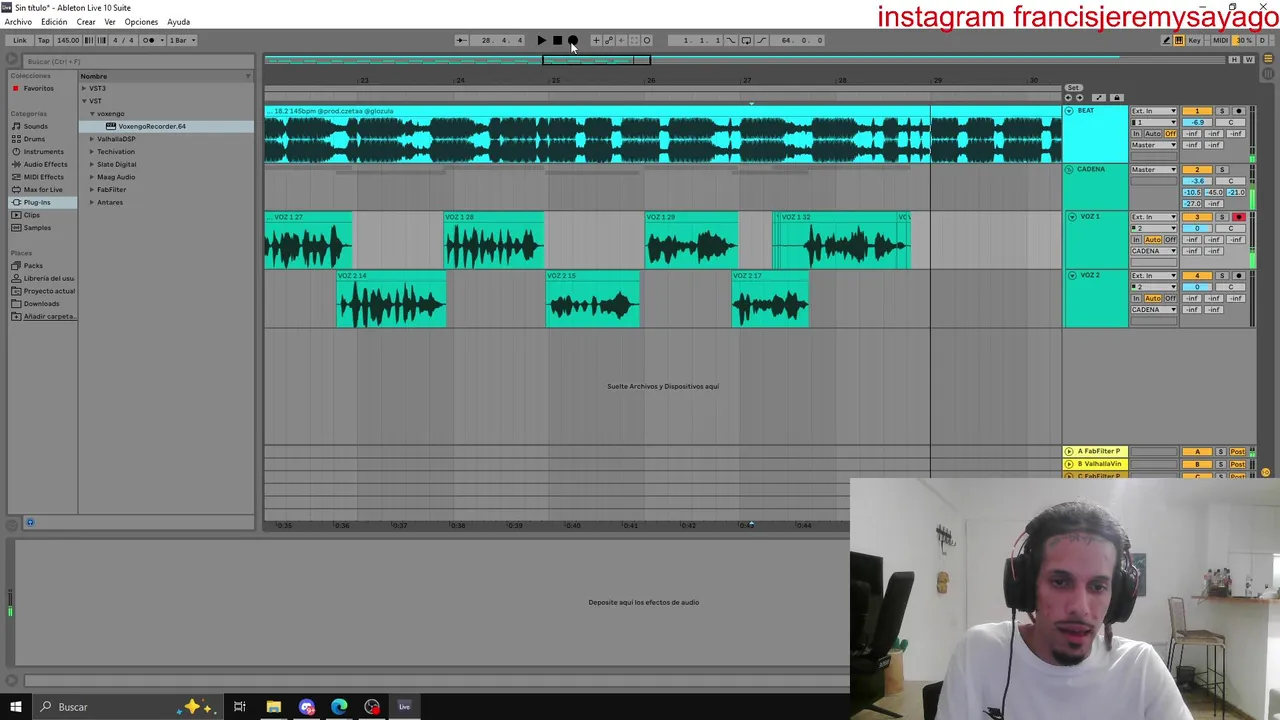1280x720 pixels.
Task: Expand the Antares folder
Action: (x=91, y=202)
